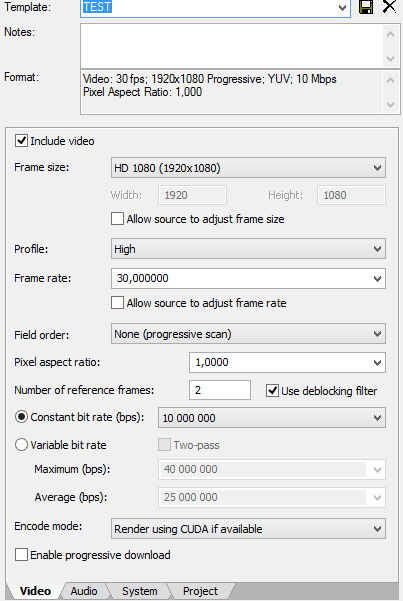Open the Frame size dropdown
The width and height of the screenshot is (403, 601).
pyautogui.click(x=248, y=167)
